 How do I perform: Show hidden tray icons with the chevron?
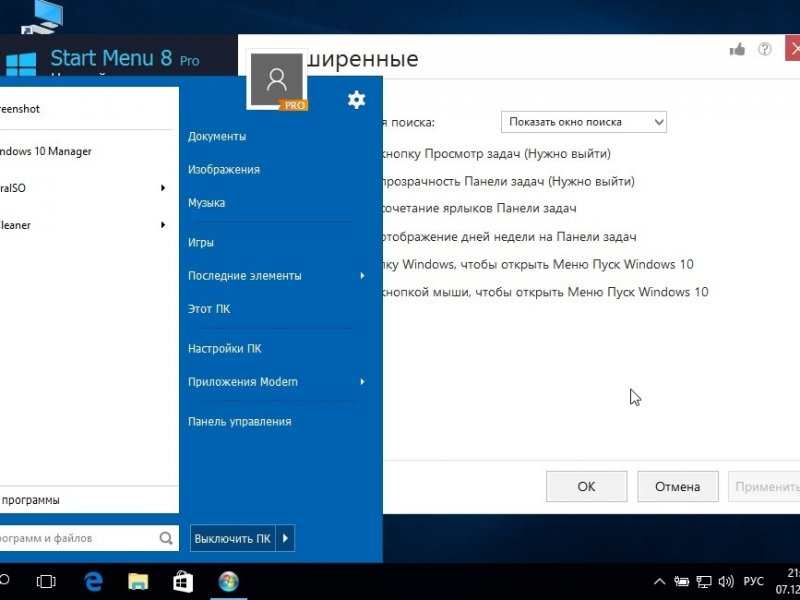click(659, 581)
